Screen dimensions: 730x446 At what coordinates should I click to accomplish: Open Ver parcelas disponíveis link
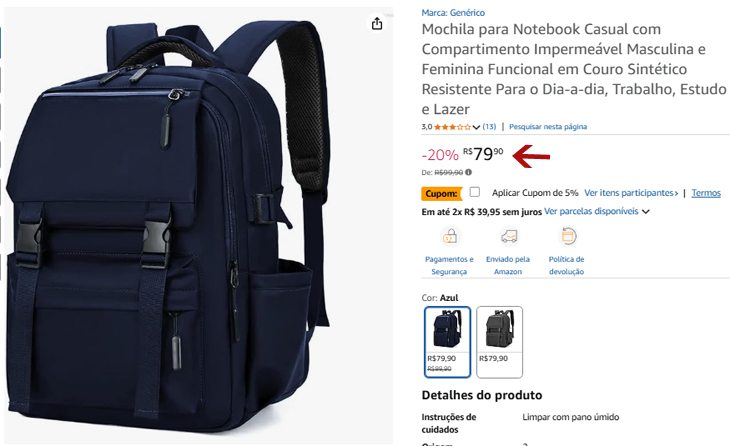(x=591, y=211)
